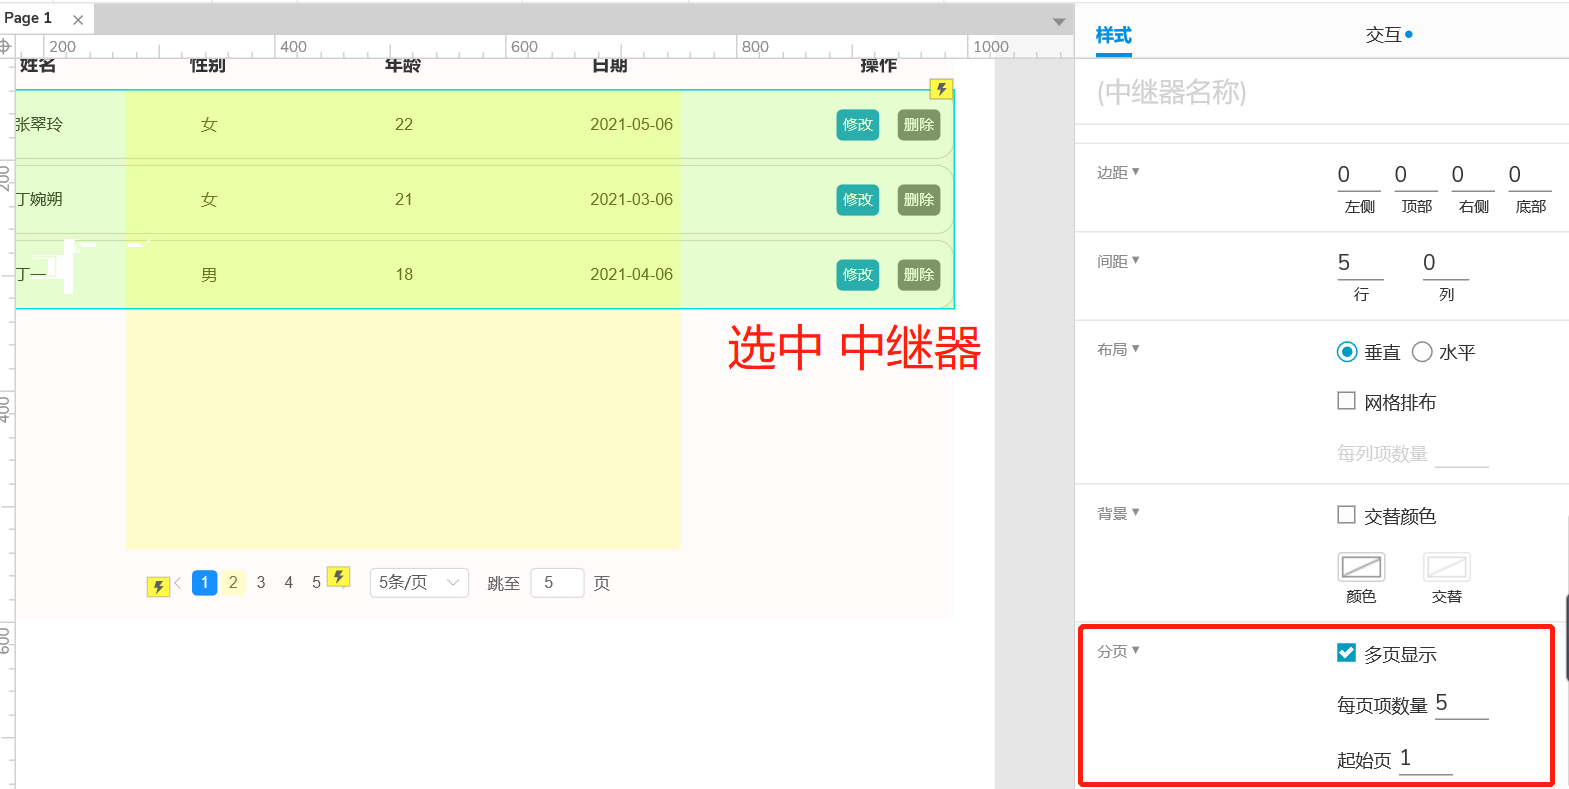Click 修改 button in 张翠玲 row
Viewport: 1569px width, 789px height.
[858, 125]
